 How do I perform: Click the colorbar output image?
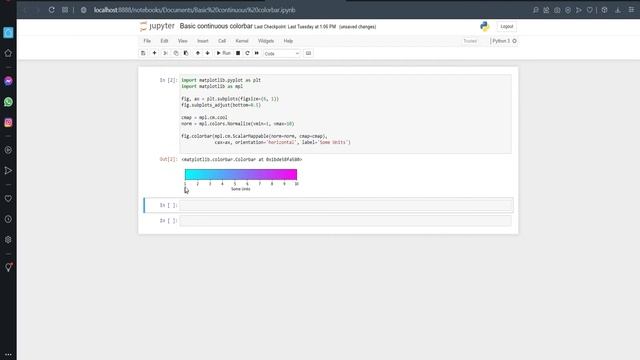241,180
